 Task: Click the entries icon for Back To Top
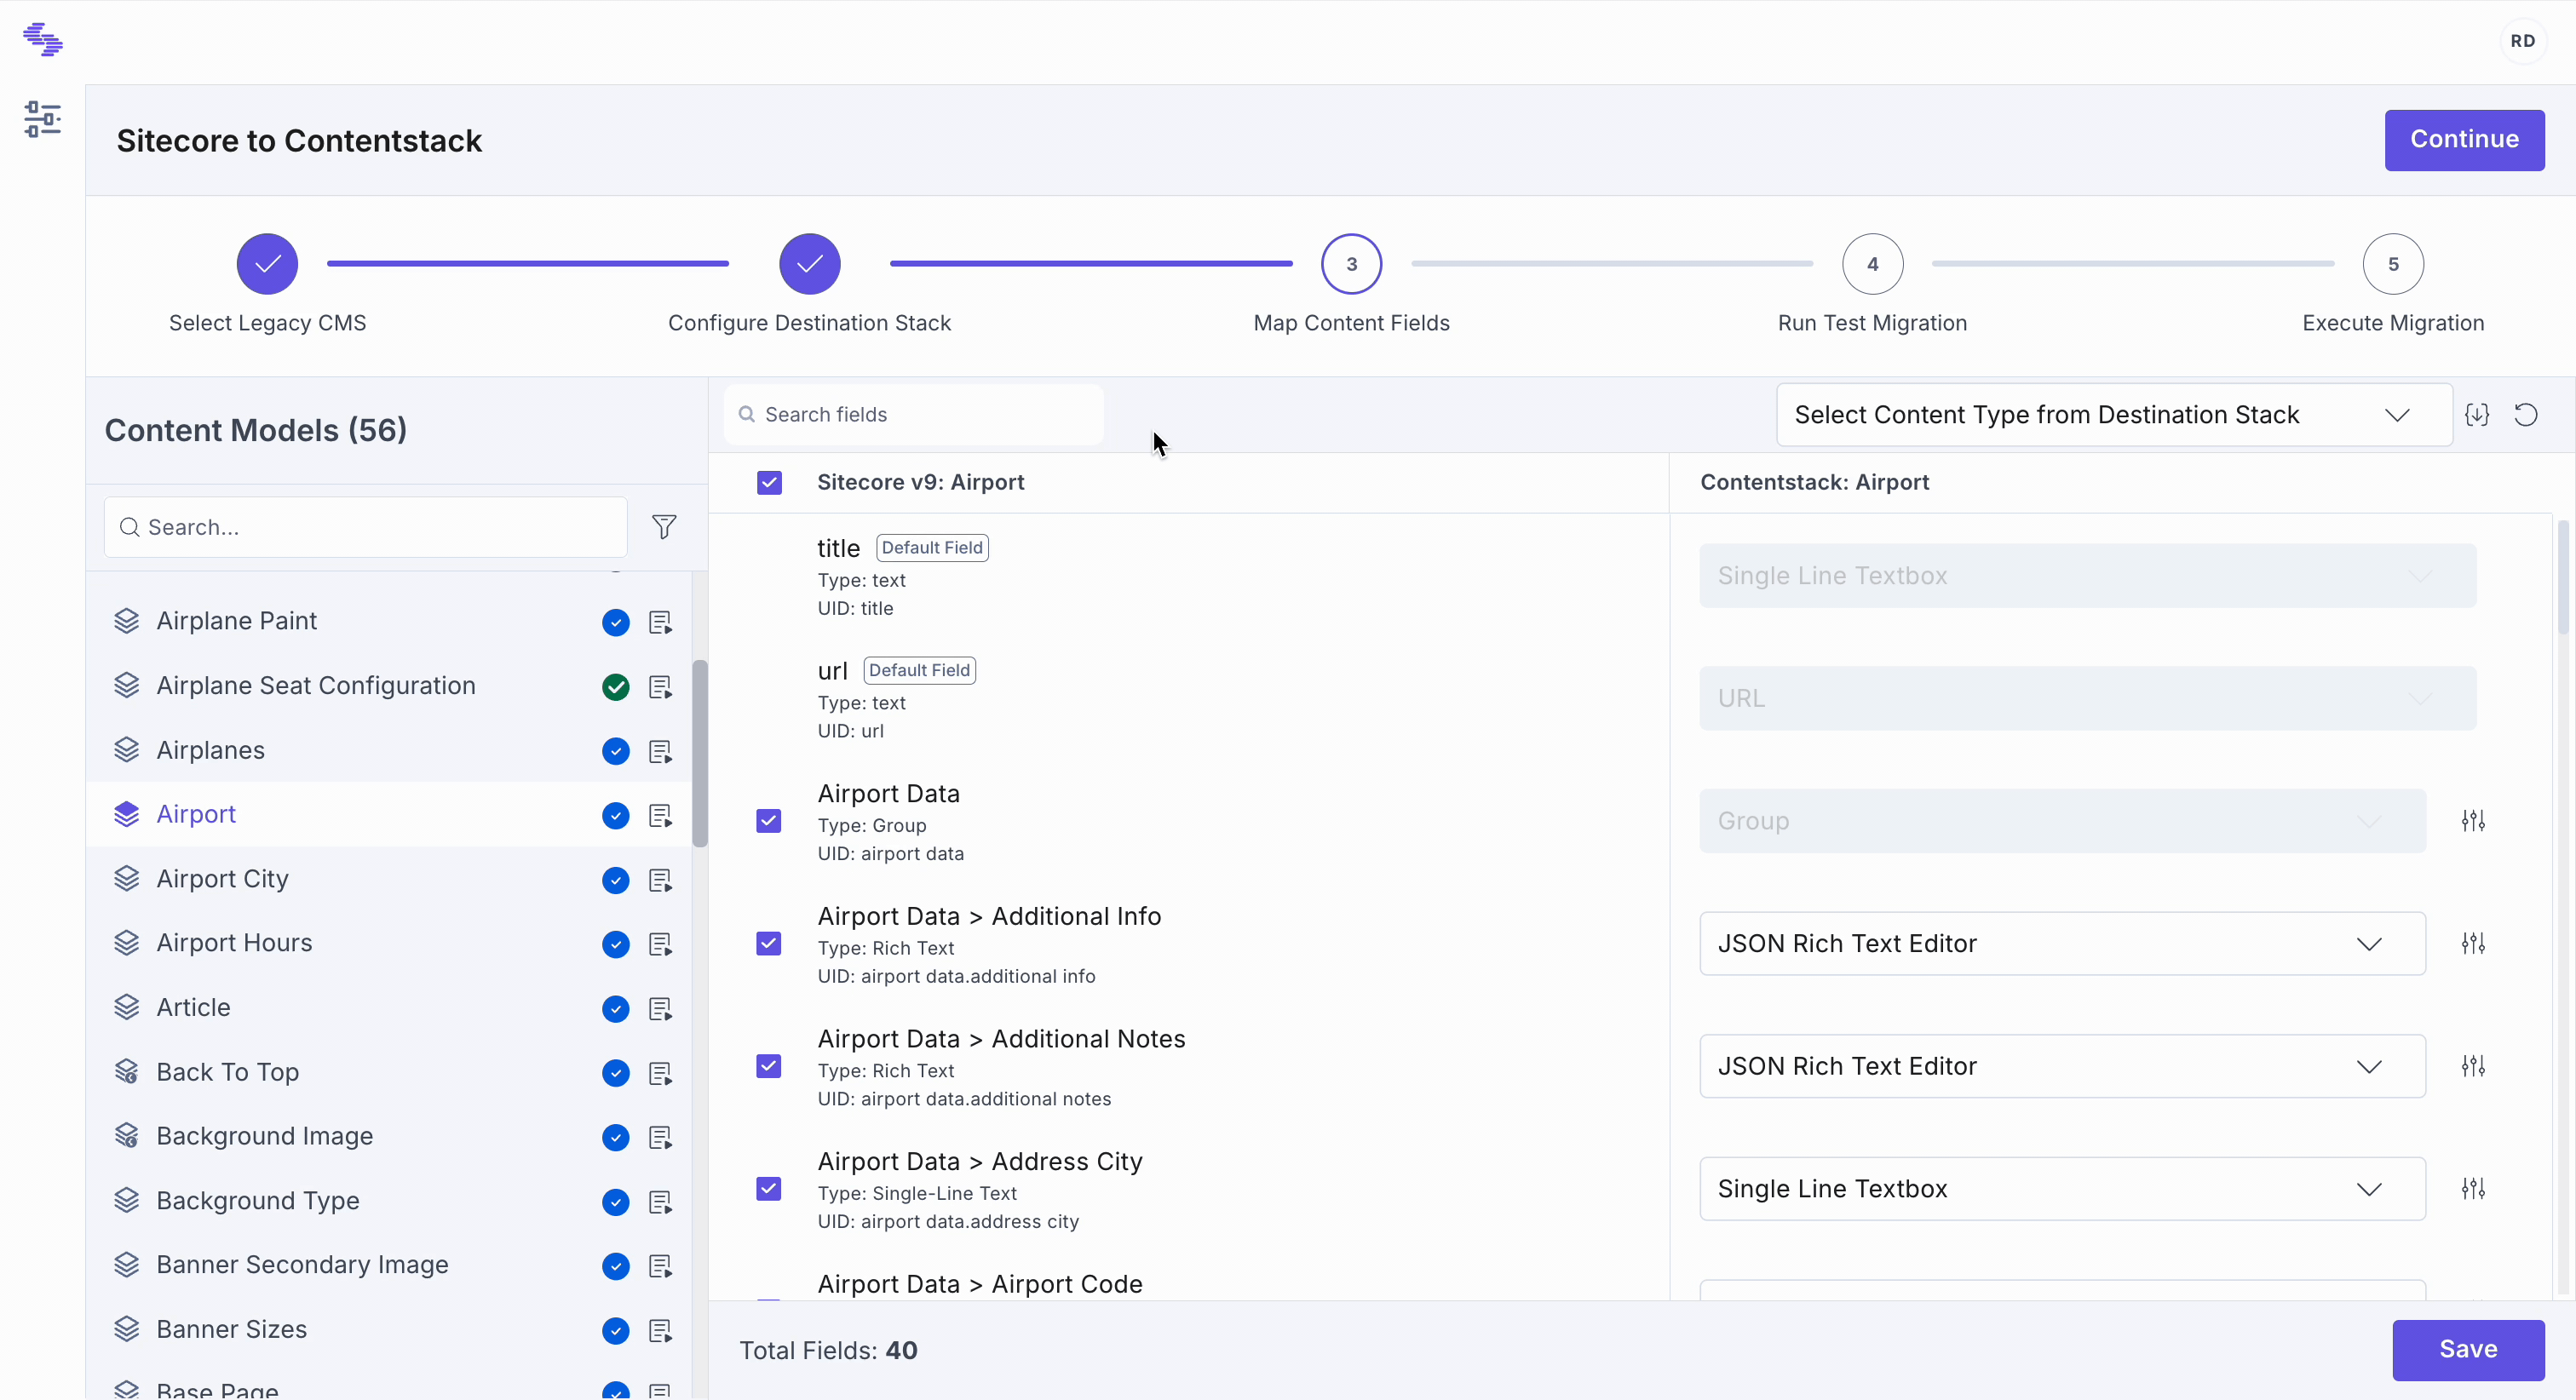click(x=660, y=1073)
